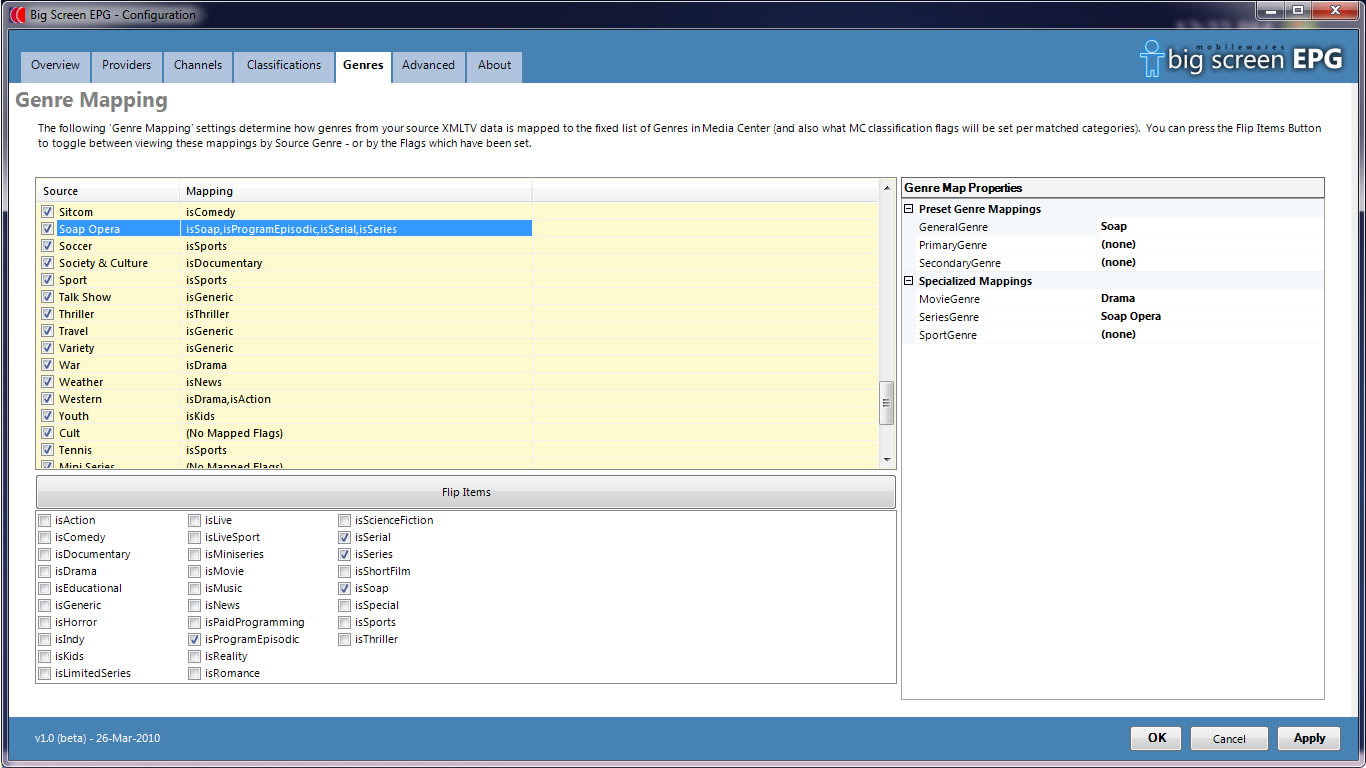Viewport: 1366px width, 768px height.
Task: Check the isRomance flag
Action: pos(195,673)
